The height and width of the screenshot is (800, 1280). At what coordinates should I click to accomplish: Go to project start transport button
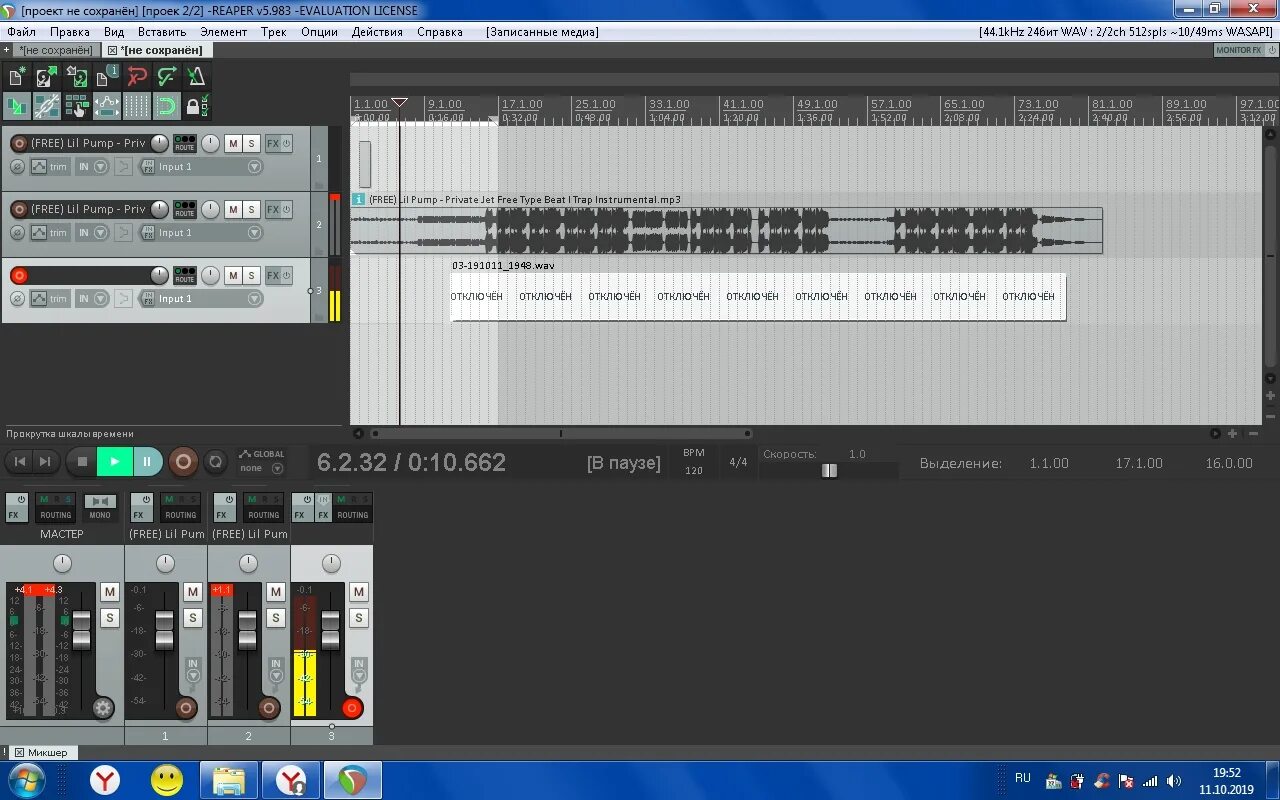click(19, 461)
